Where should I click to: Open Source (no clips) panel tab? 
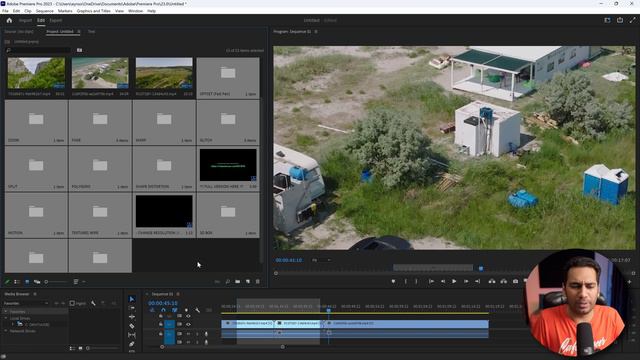[19, 31]
